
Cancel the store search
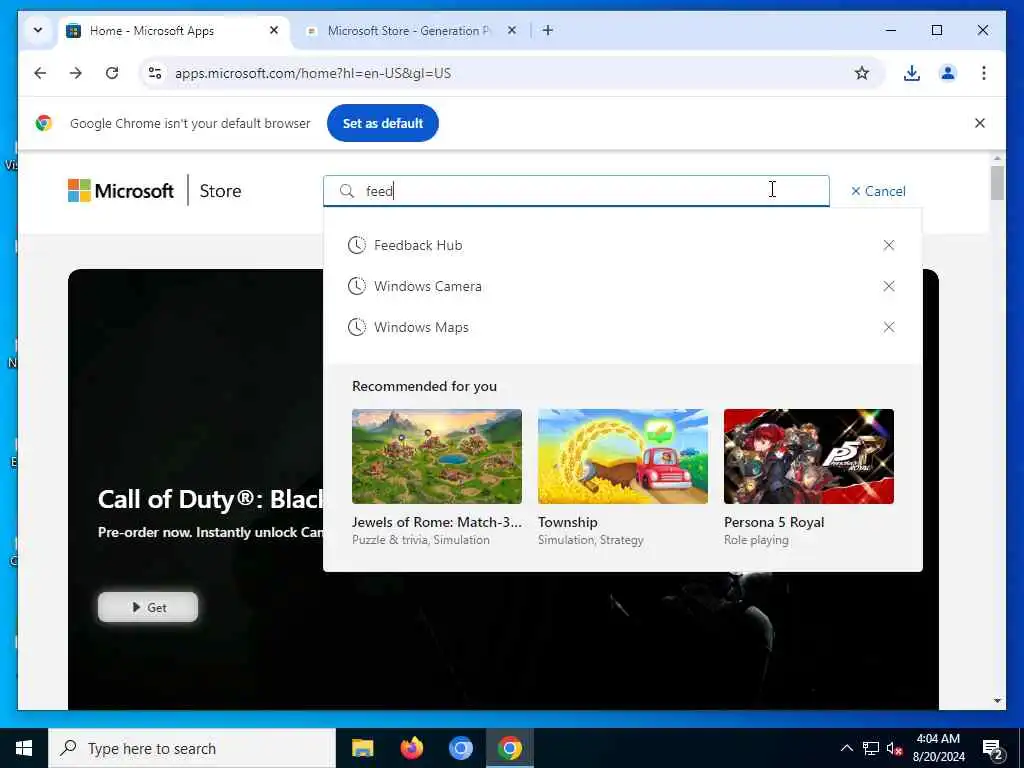[x=878, y=191]
